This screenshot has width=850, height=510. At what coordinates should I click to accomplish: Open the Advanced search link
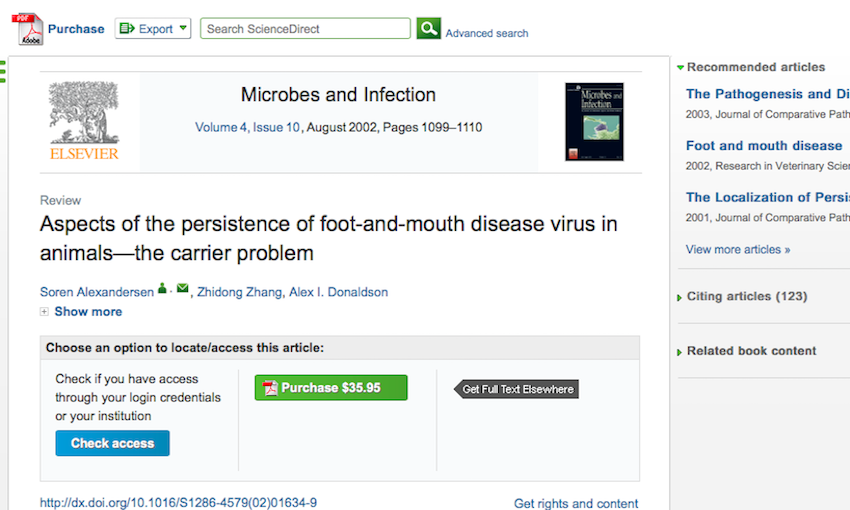(x=487, y=33)
